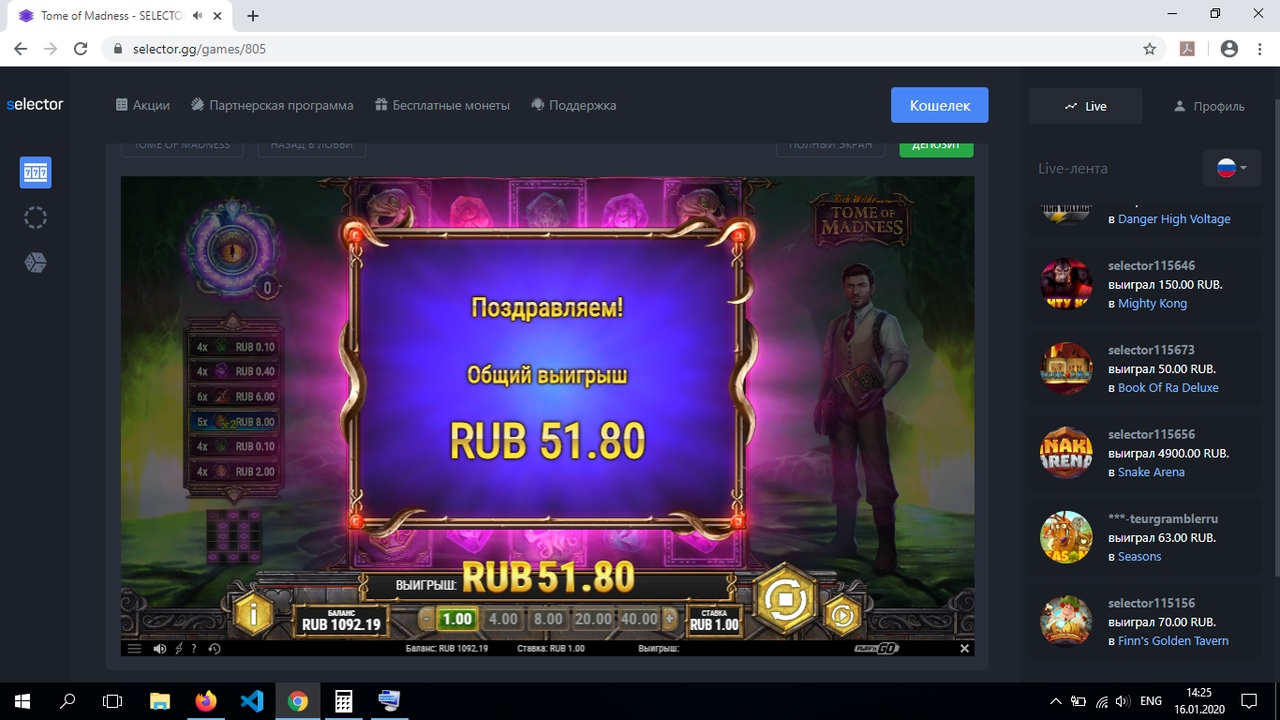This screenshot has height=720, width=1280.
Task: Select the 1.00 bet value
Action: [x=457, y=619]
